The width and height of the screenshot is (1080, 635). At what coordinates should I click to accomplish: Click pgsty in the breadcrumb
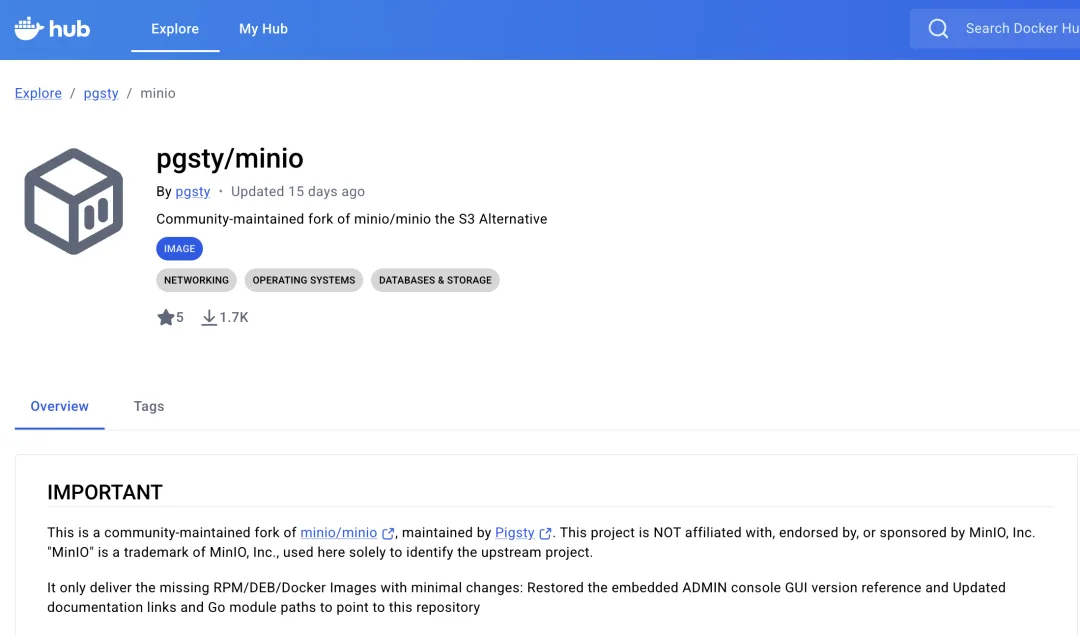coord(101,93)
